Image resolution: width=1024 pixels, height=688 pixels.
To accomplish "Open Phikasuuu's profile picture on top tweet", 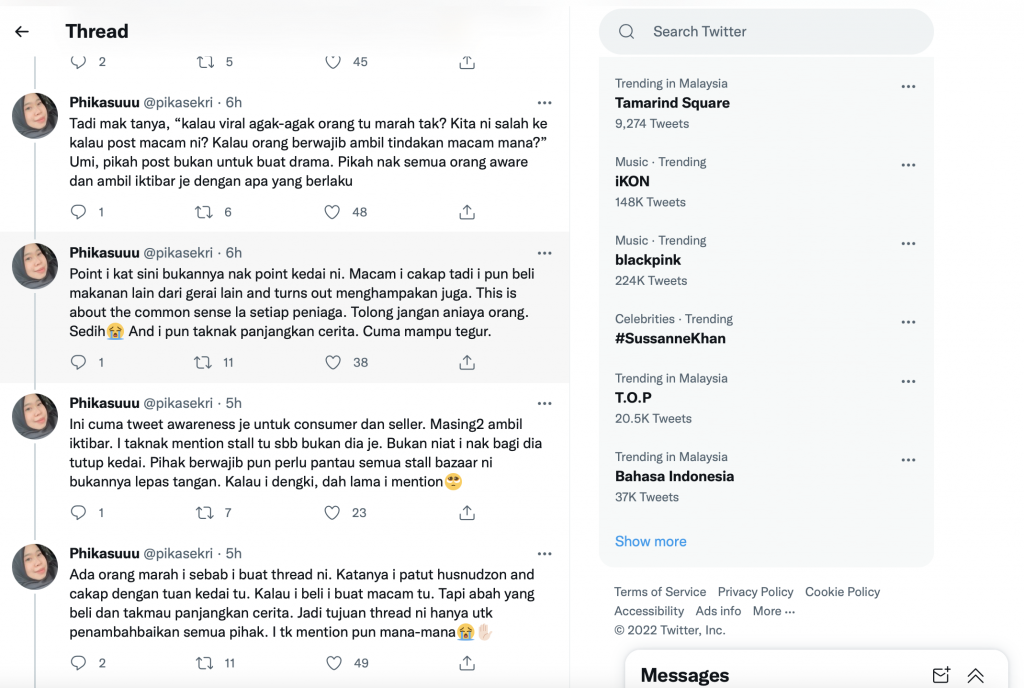I will click(35, 116).
